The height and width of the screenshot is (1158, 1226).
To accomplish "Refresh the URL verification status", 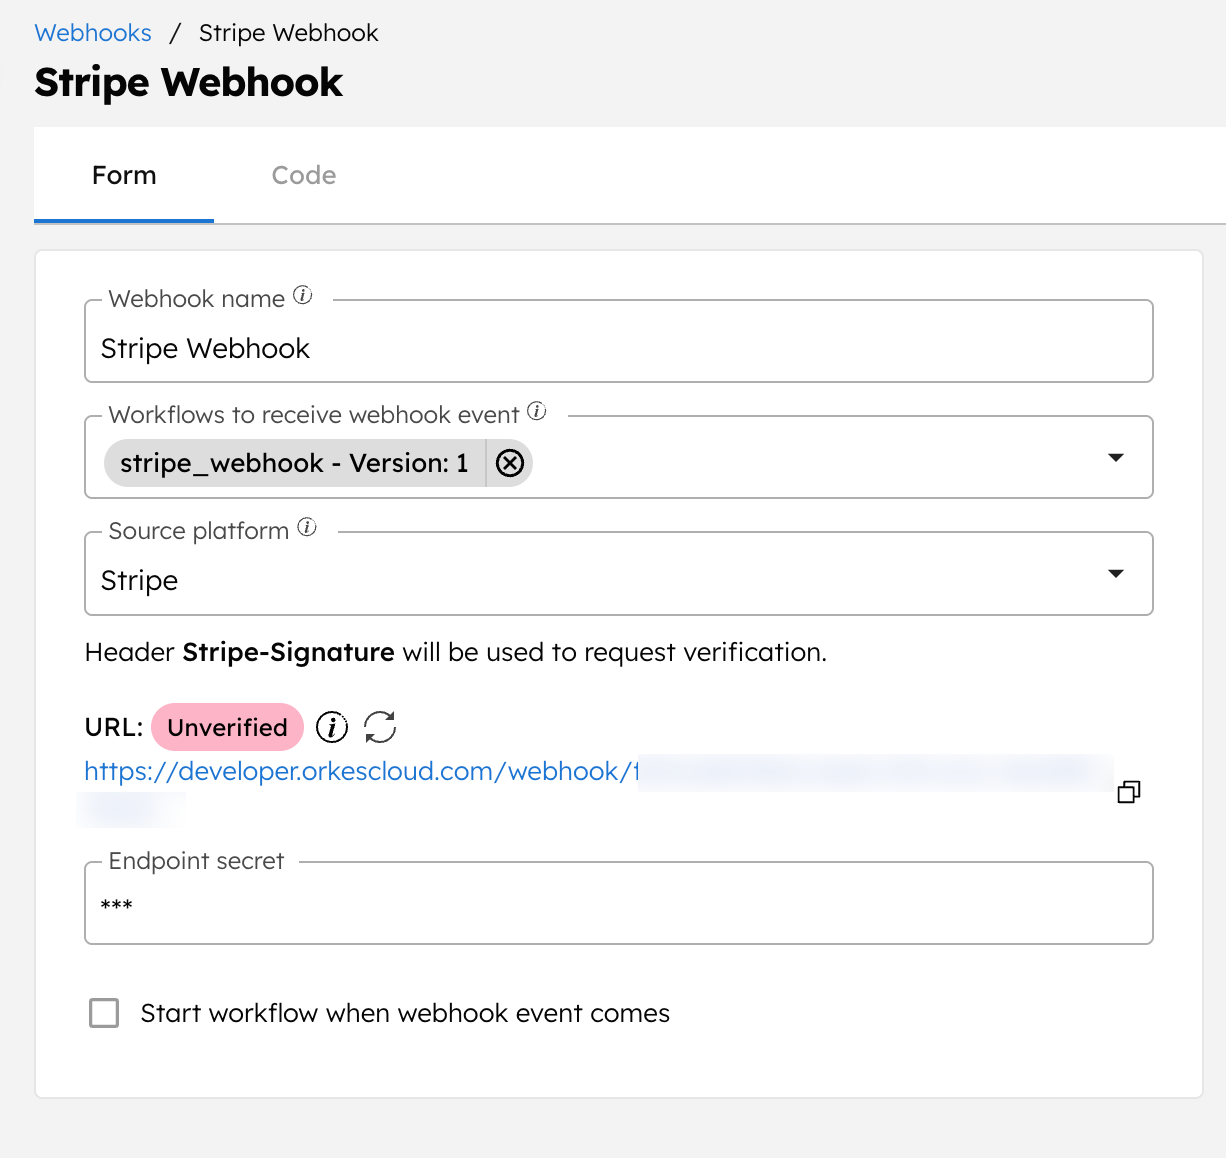I will [380, 727].
